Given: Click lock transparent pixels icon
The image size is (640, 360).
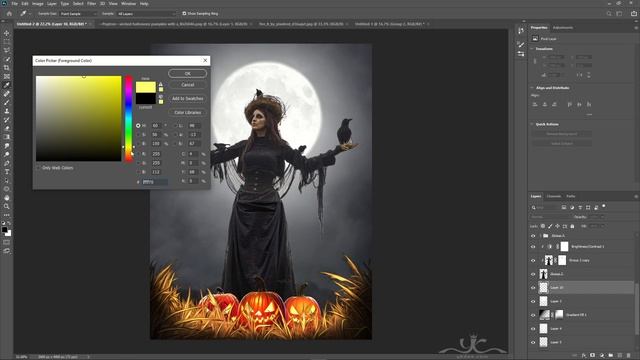Looking at the screenshot, I should pos(543,226).
